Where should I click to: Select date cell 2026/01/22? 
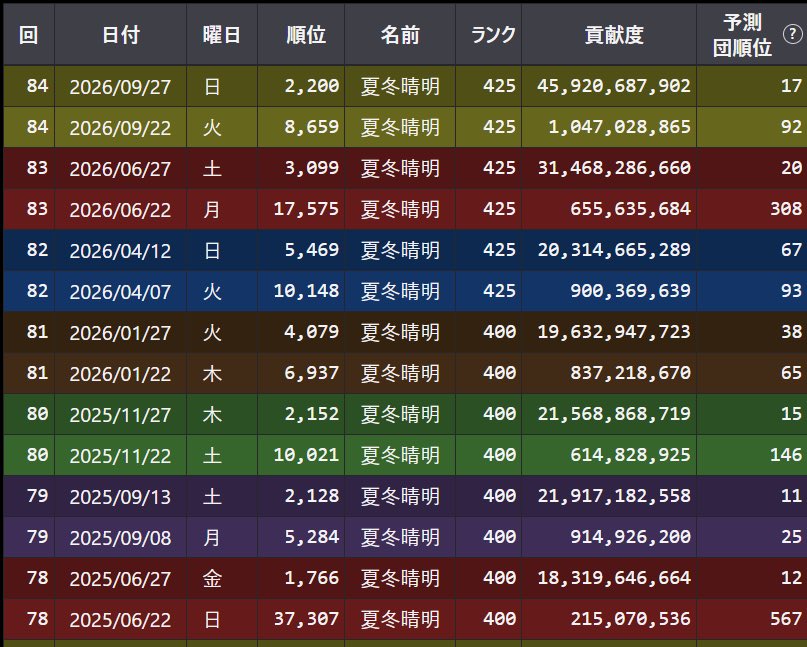point(120,373)
